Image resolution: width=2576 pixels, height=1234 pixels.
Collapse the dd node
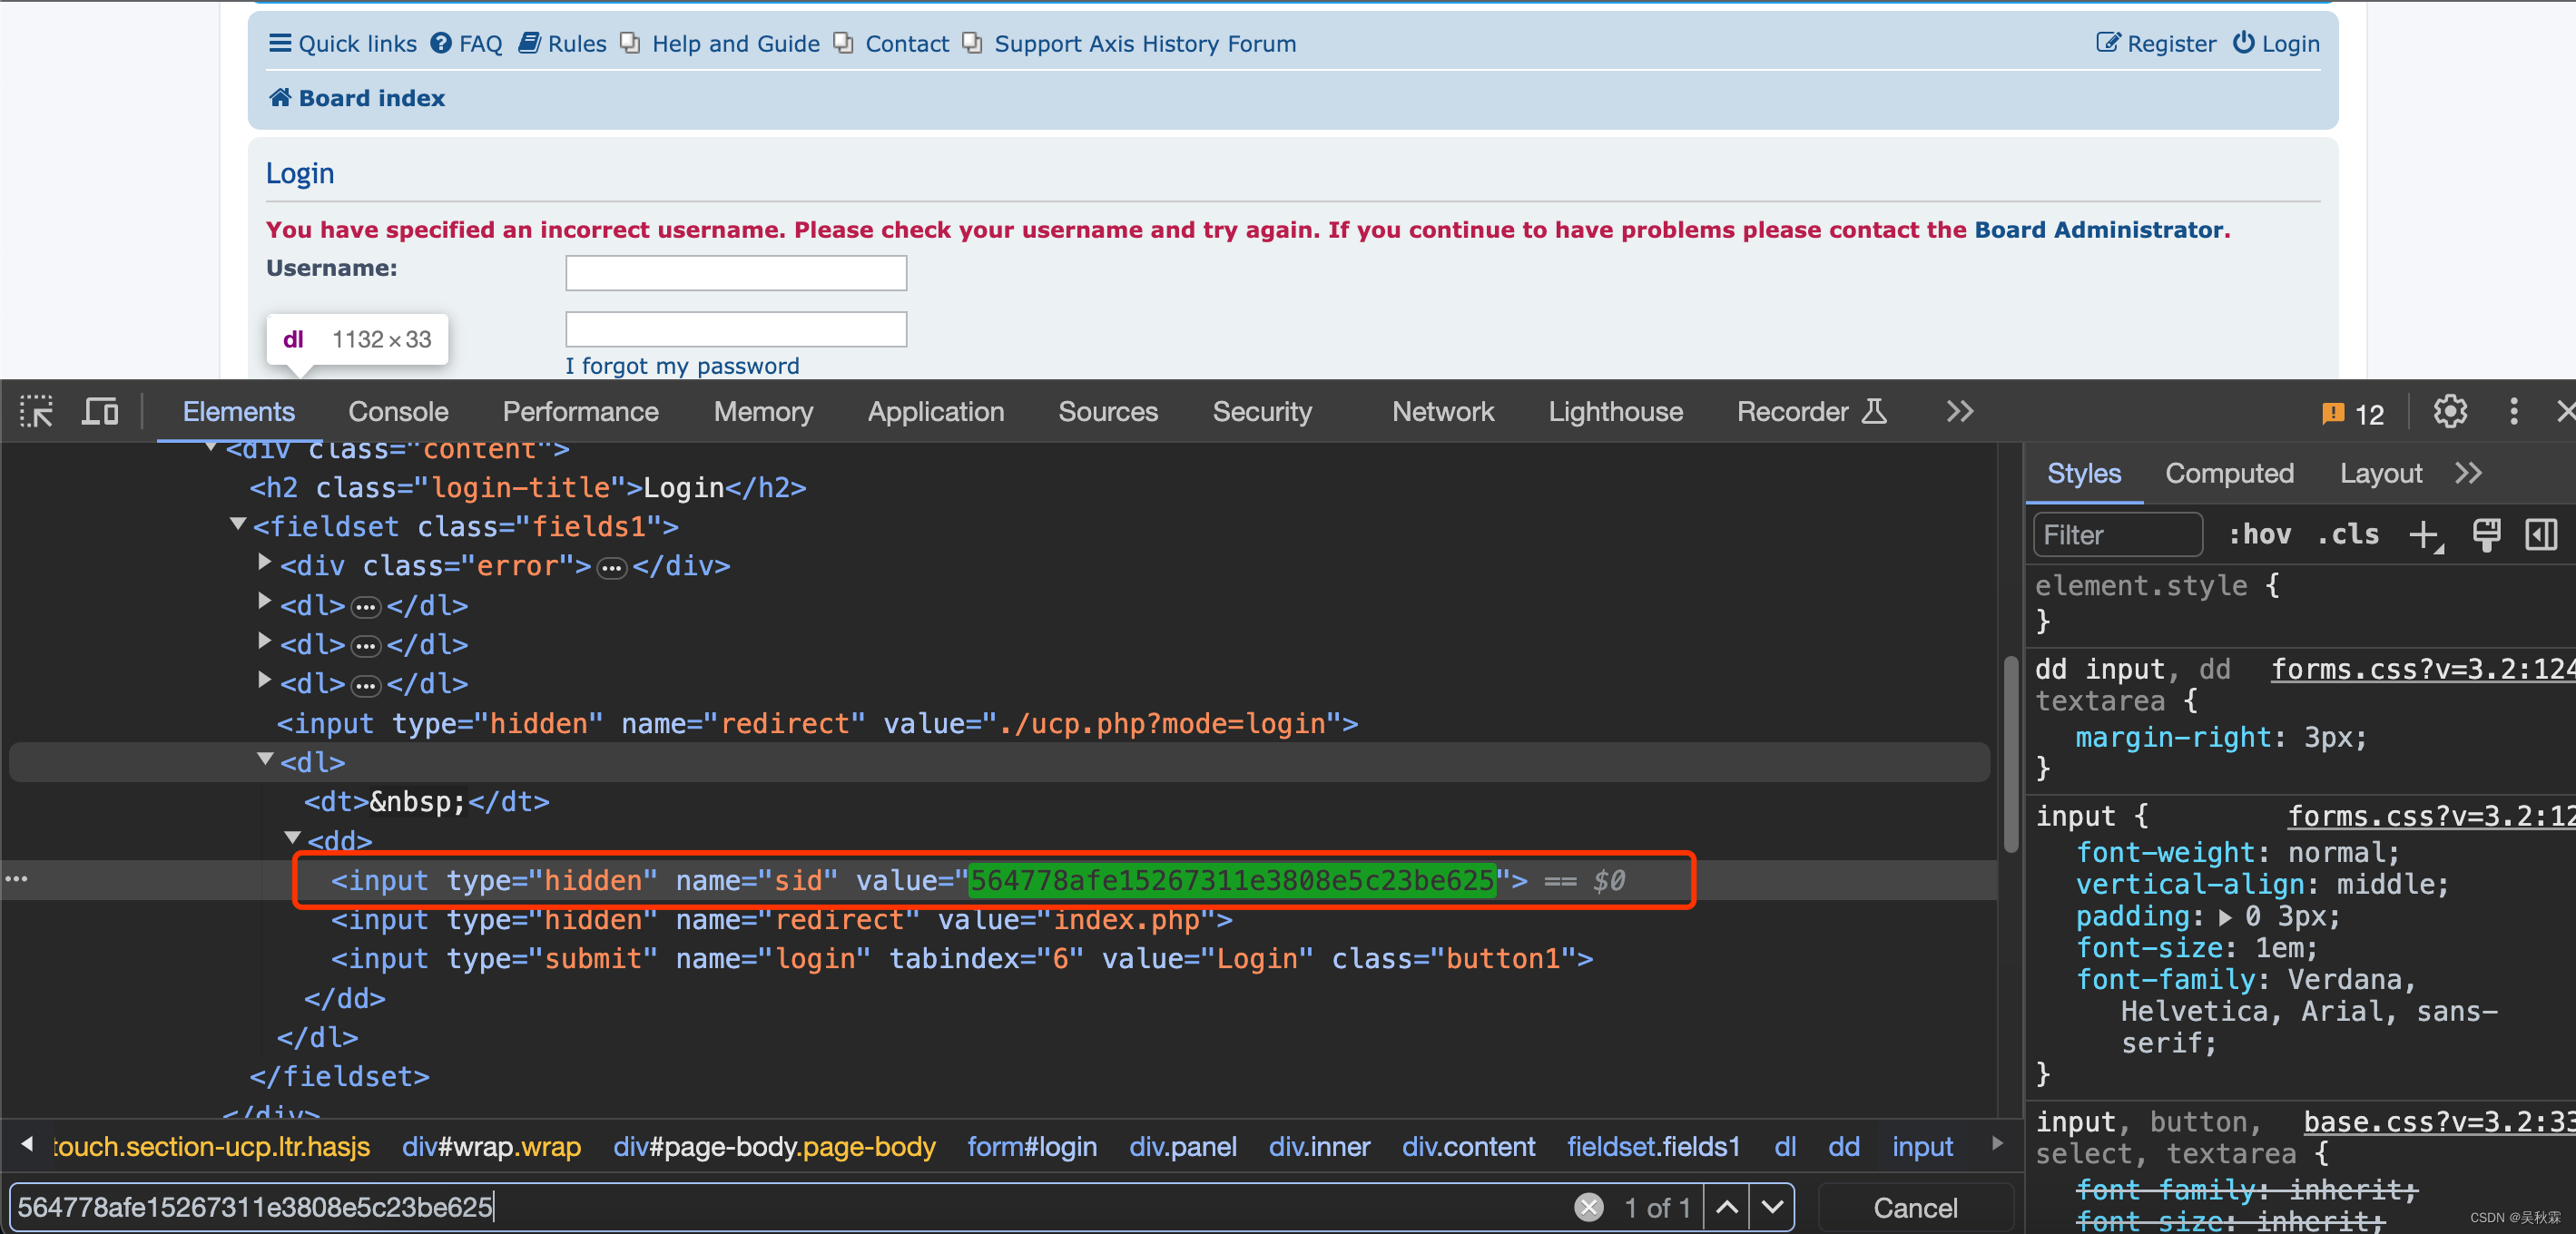(x=292, y=838)
